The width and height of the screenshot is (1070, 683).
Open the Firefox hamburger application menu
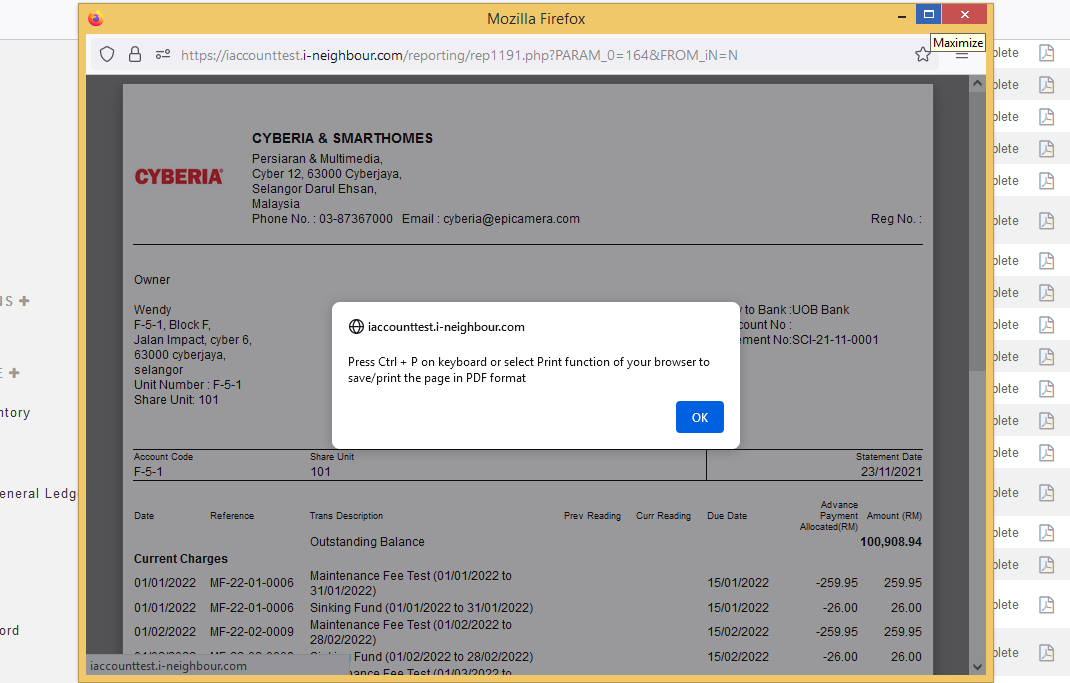coord(961,55)
